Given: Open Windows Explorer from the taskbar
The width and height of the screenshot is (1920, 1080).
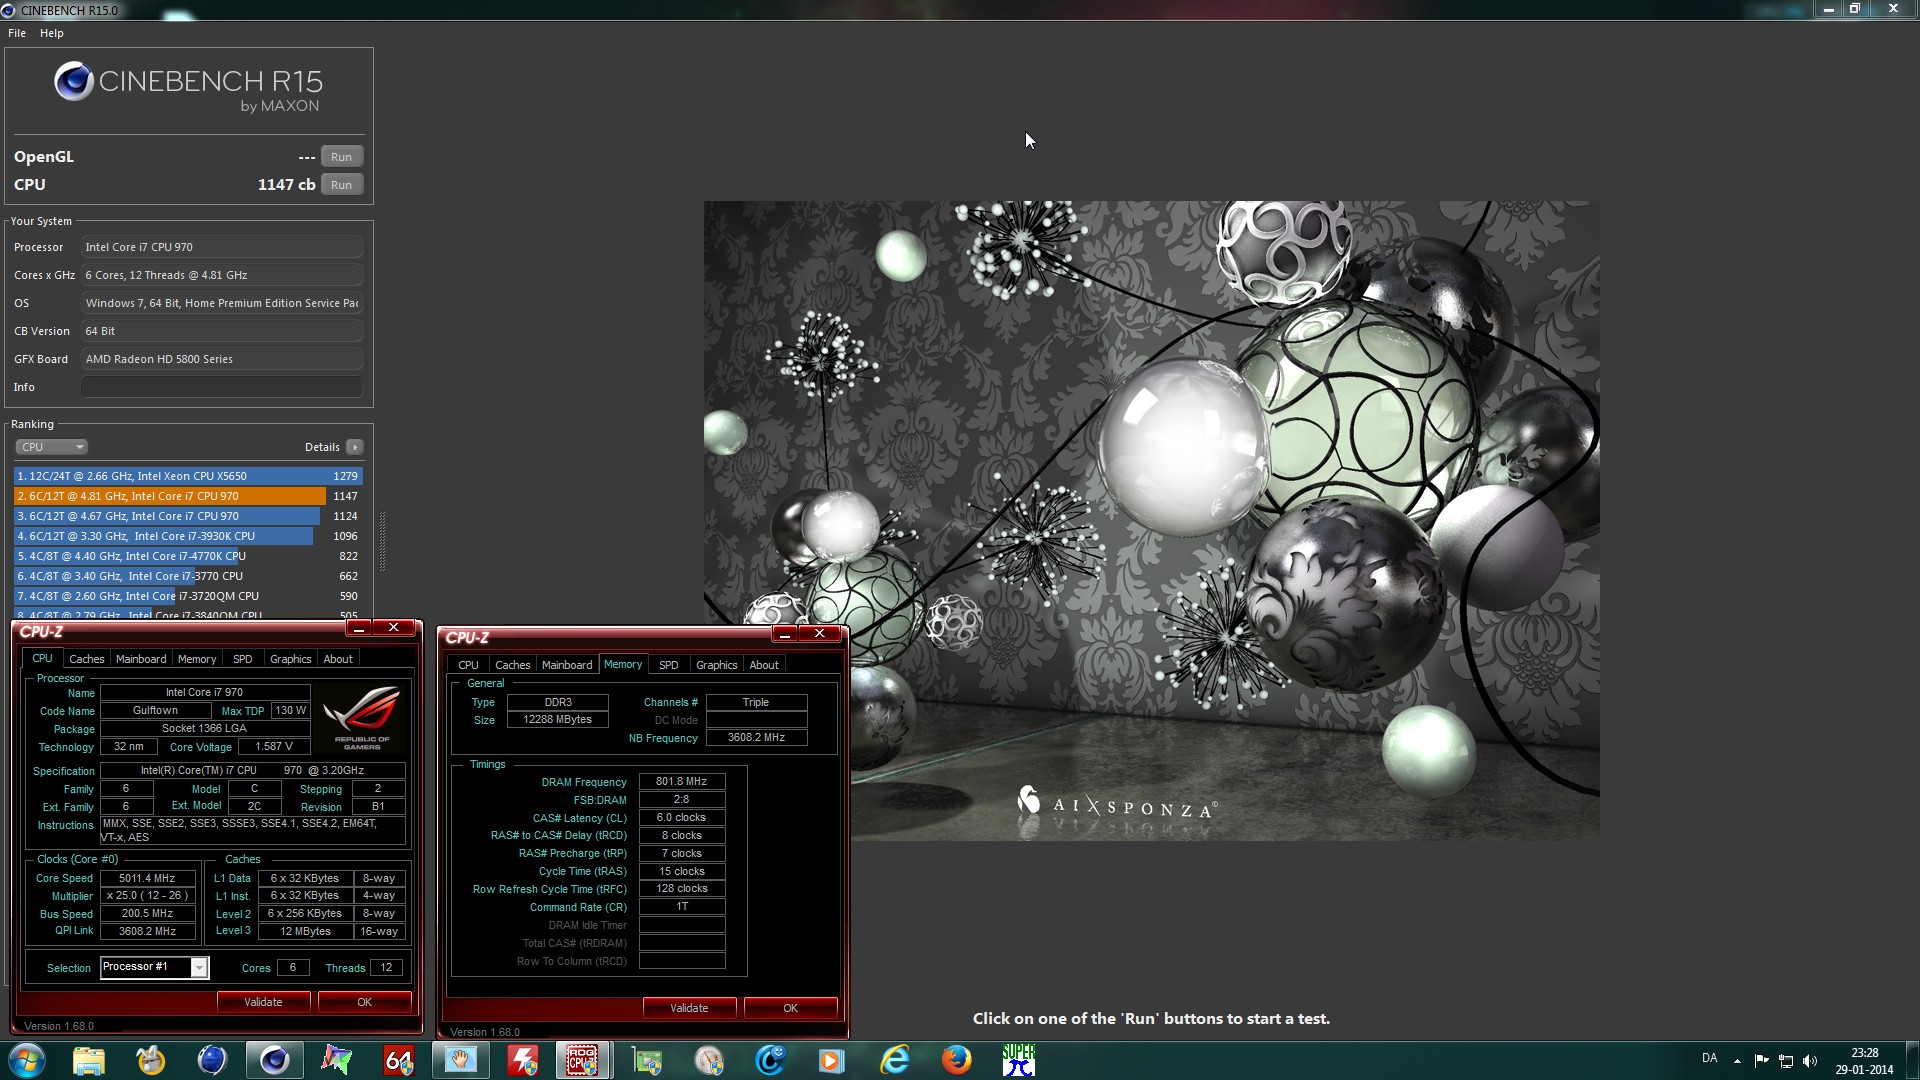Looking at the screenshot, I should click(x=89, y=1060).
